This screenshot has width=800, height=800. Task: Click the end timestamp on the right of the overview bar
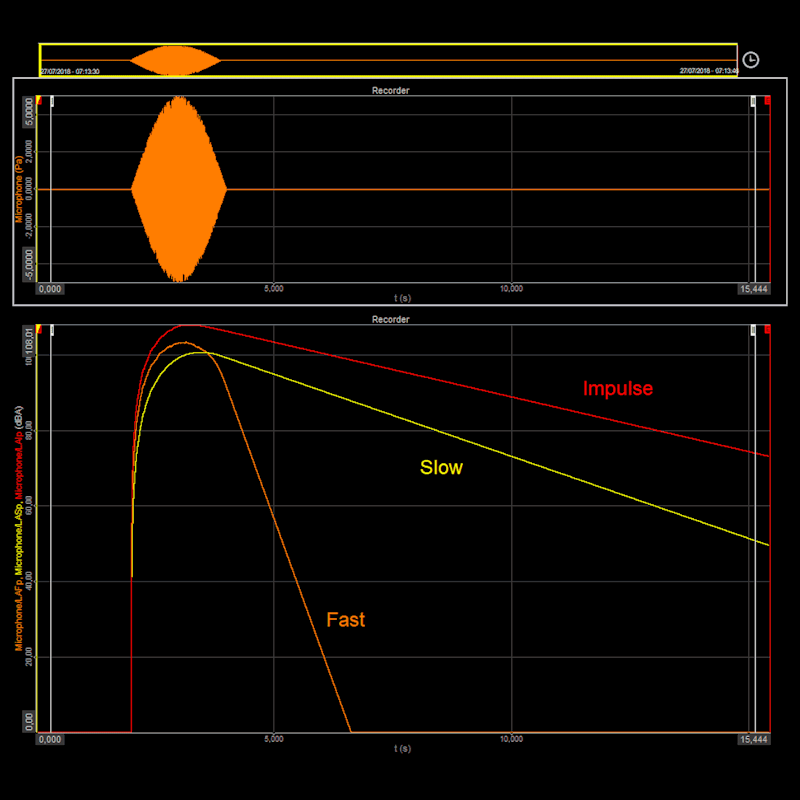(708, 71)
